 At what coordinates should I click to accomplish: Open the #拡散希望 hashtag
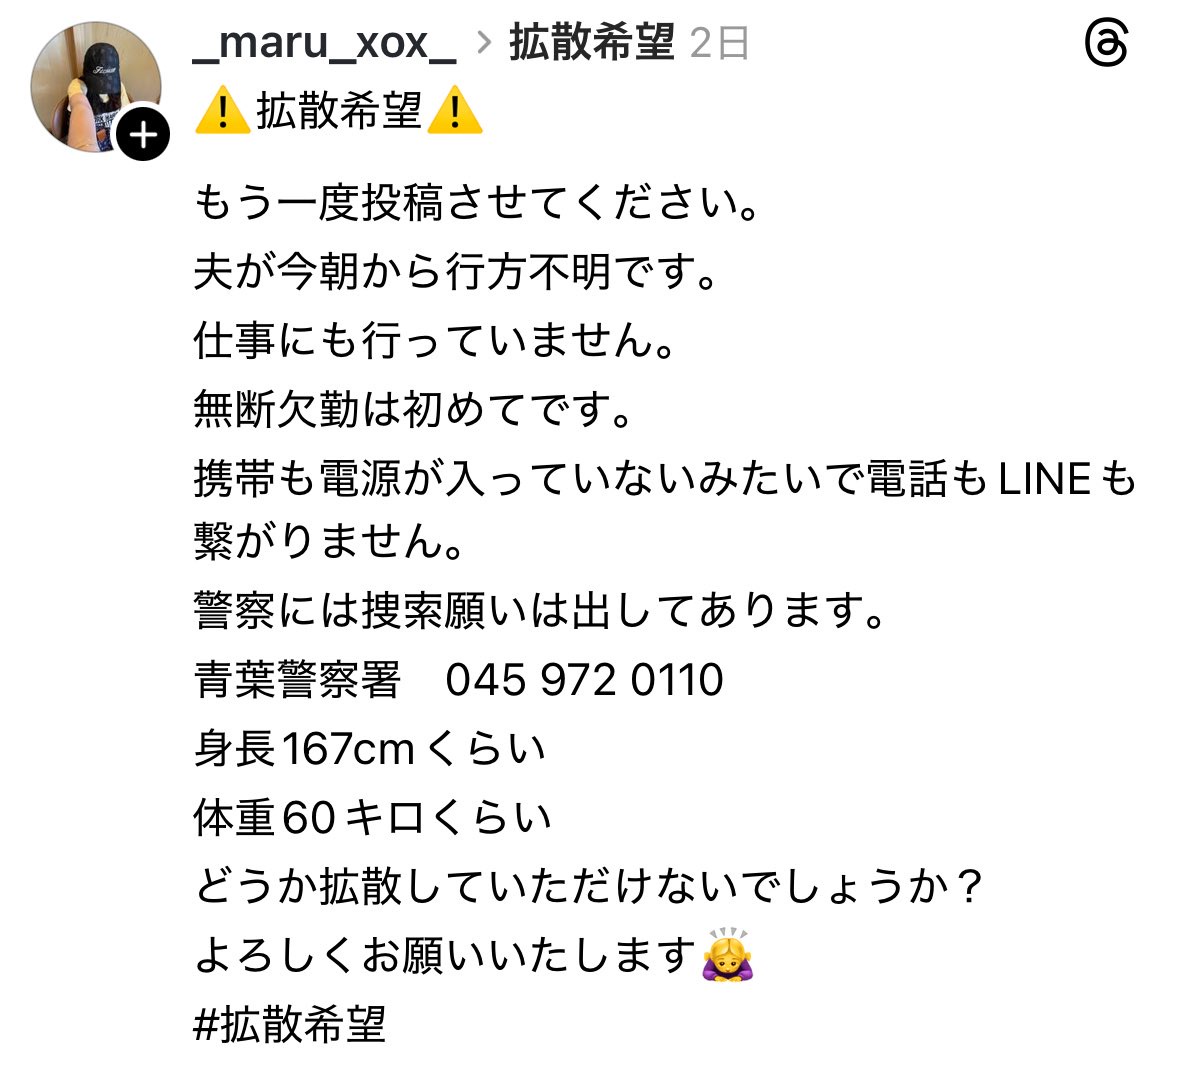(289, 1024)
